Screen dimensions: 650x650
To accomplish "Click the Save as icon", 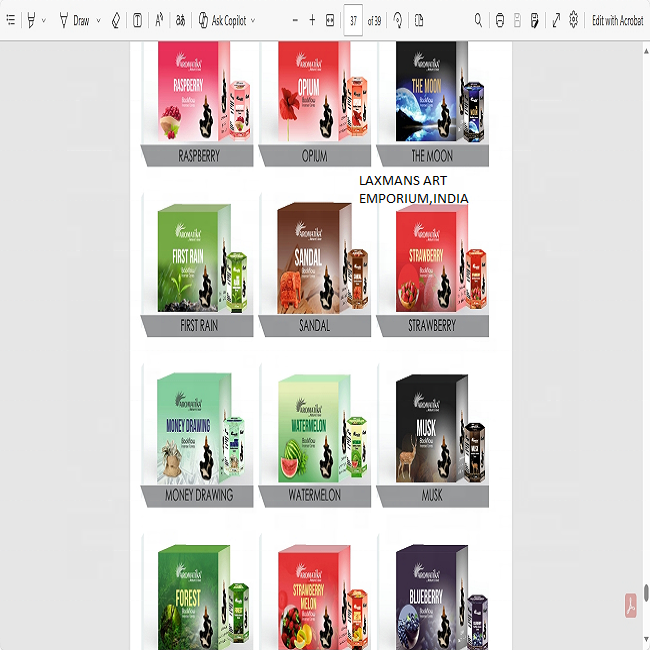I will coord(535,20).
